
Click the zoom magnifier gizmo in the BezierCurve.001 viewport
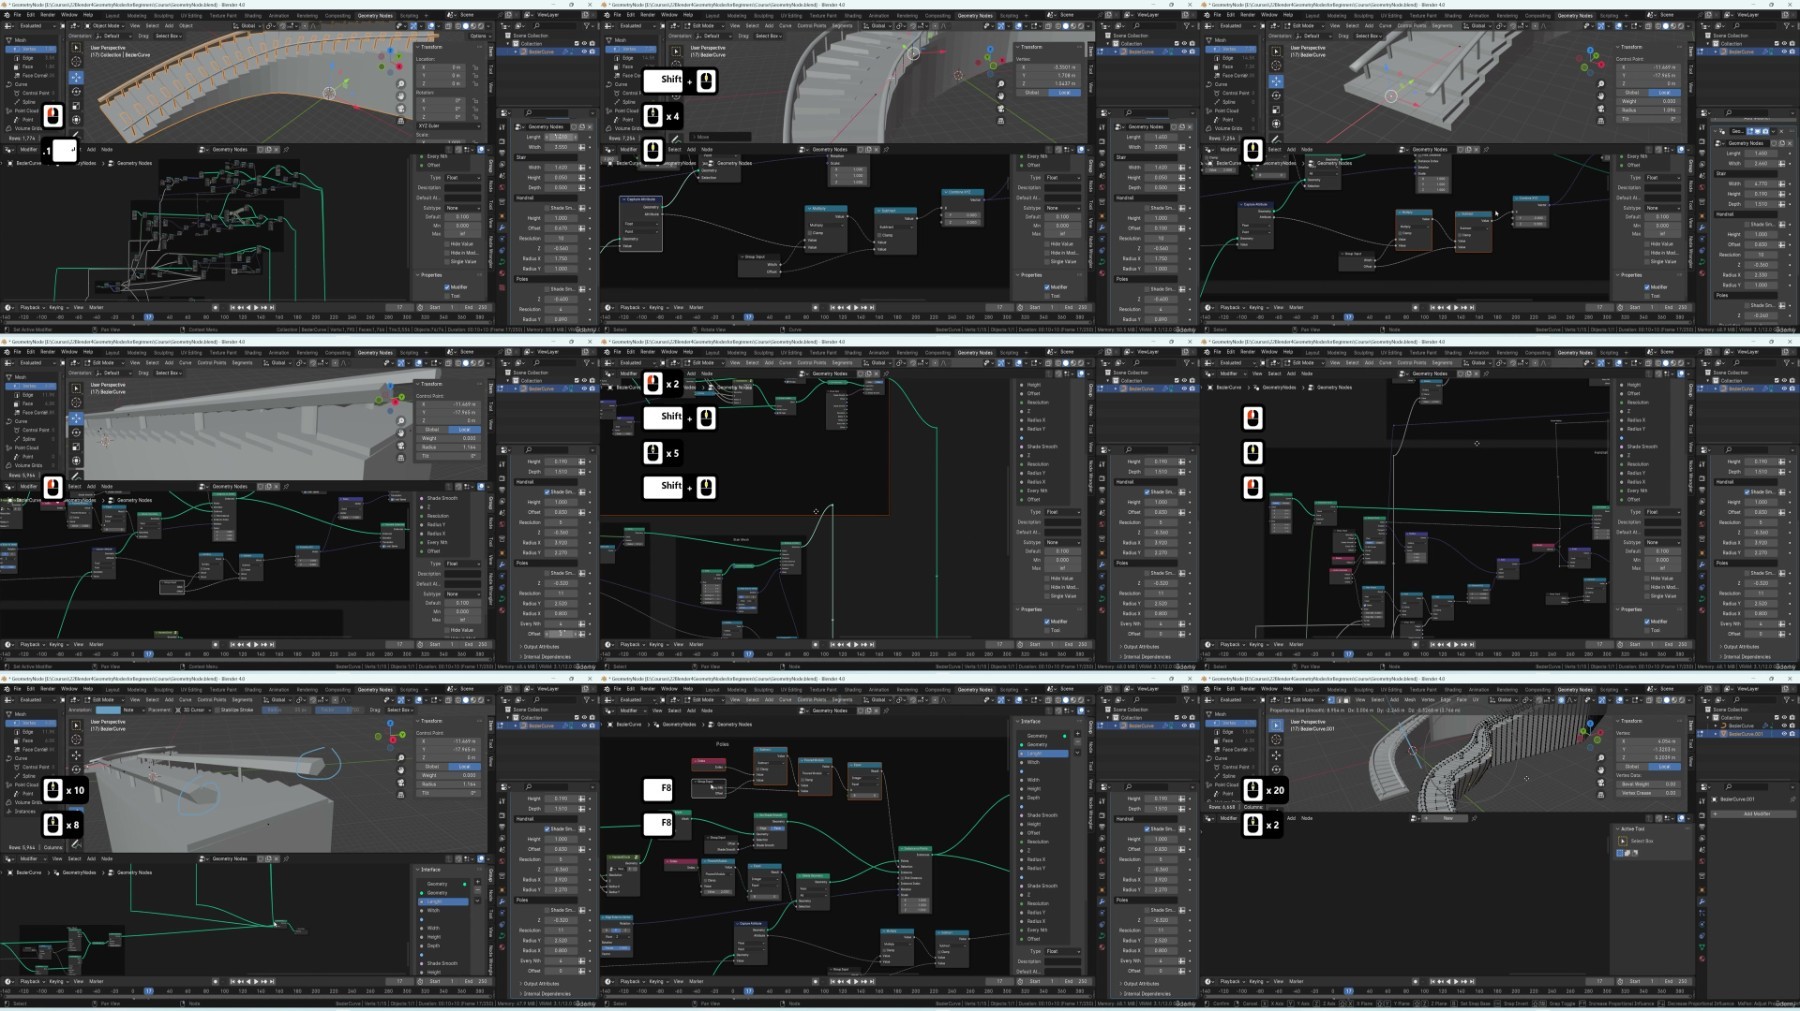tap(1601, 759)
